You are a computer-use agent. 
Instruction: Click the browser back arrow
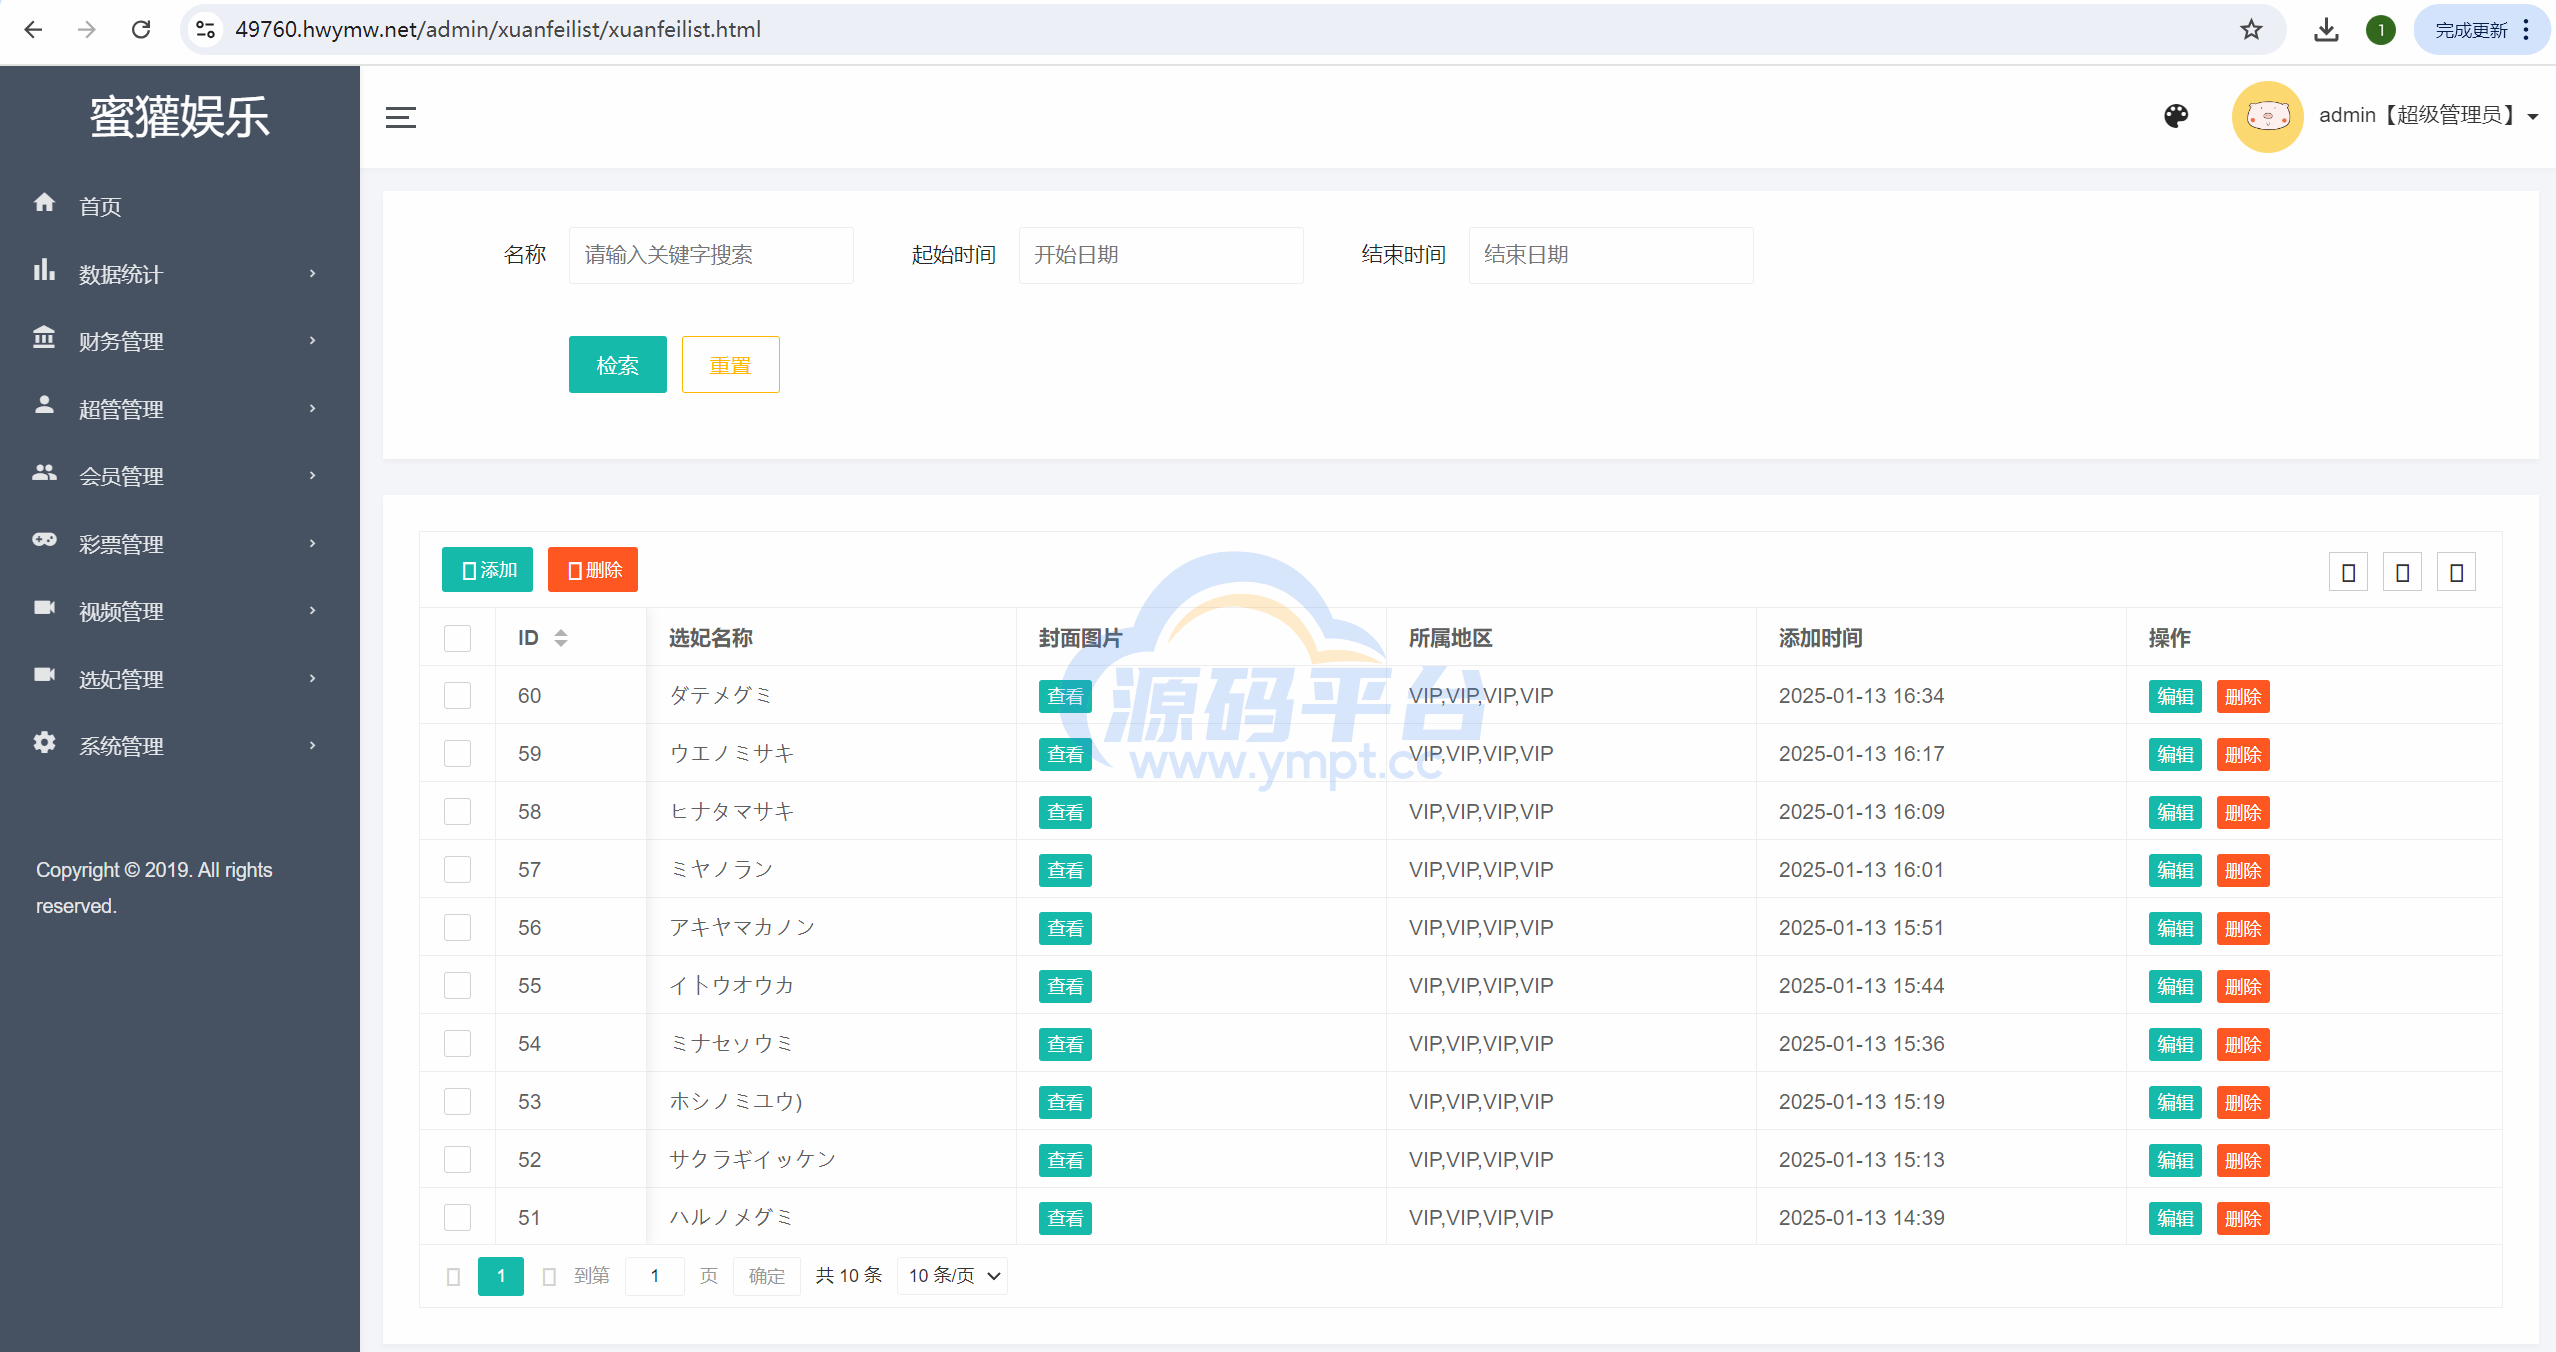click(33, 30)
